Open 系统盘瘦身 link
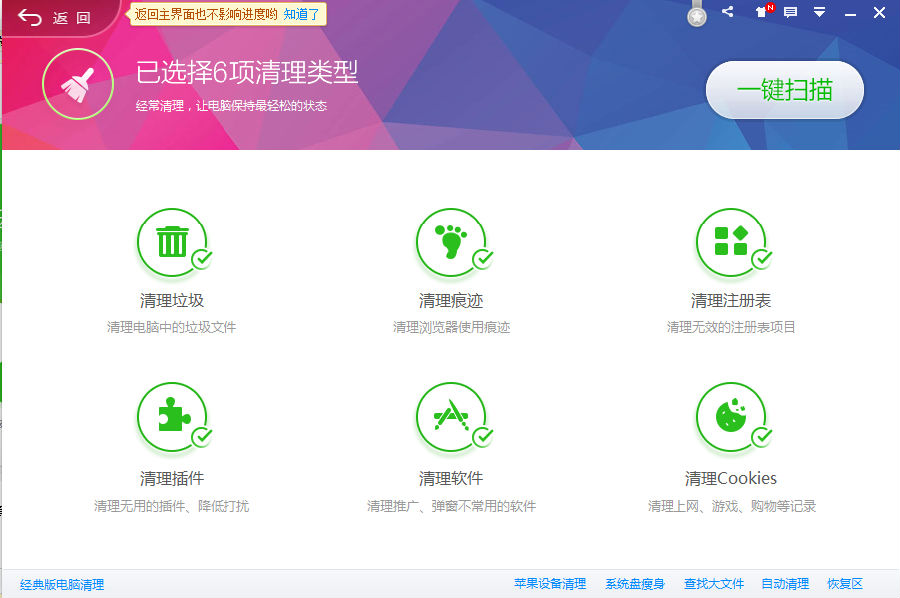The image size is (900, 598). (x=635, y=584)
